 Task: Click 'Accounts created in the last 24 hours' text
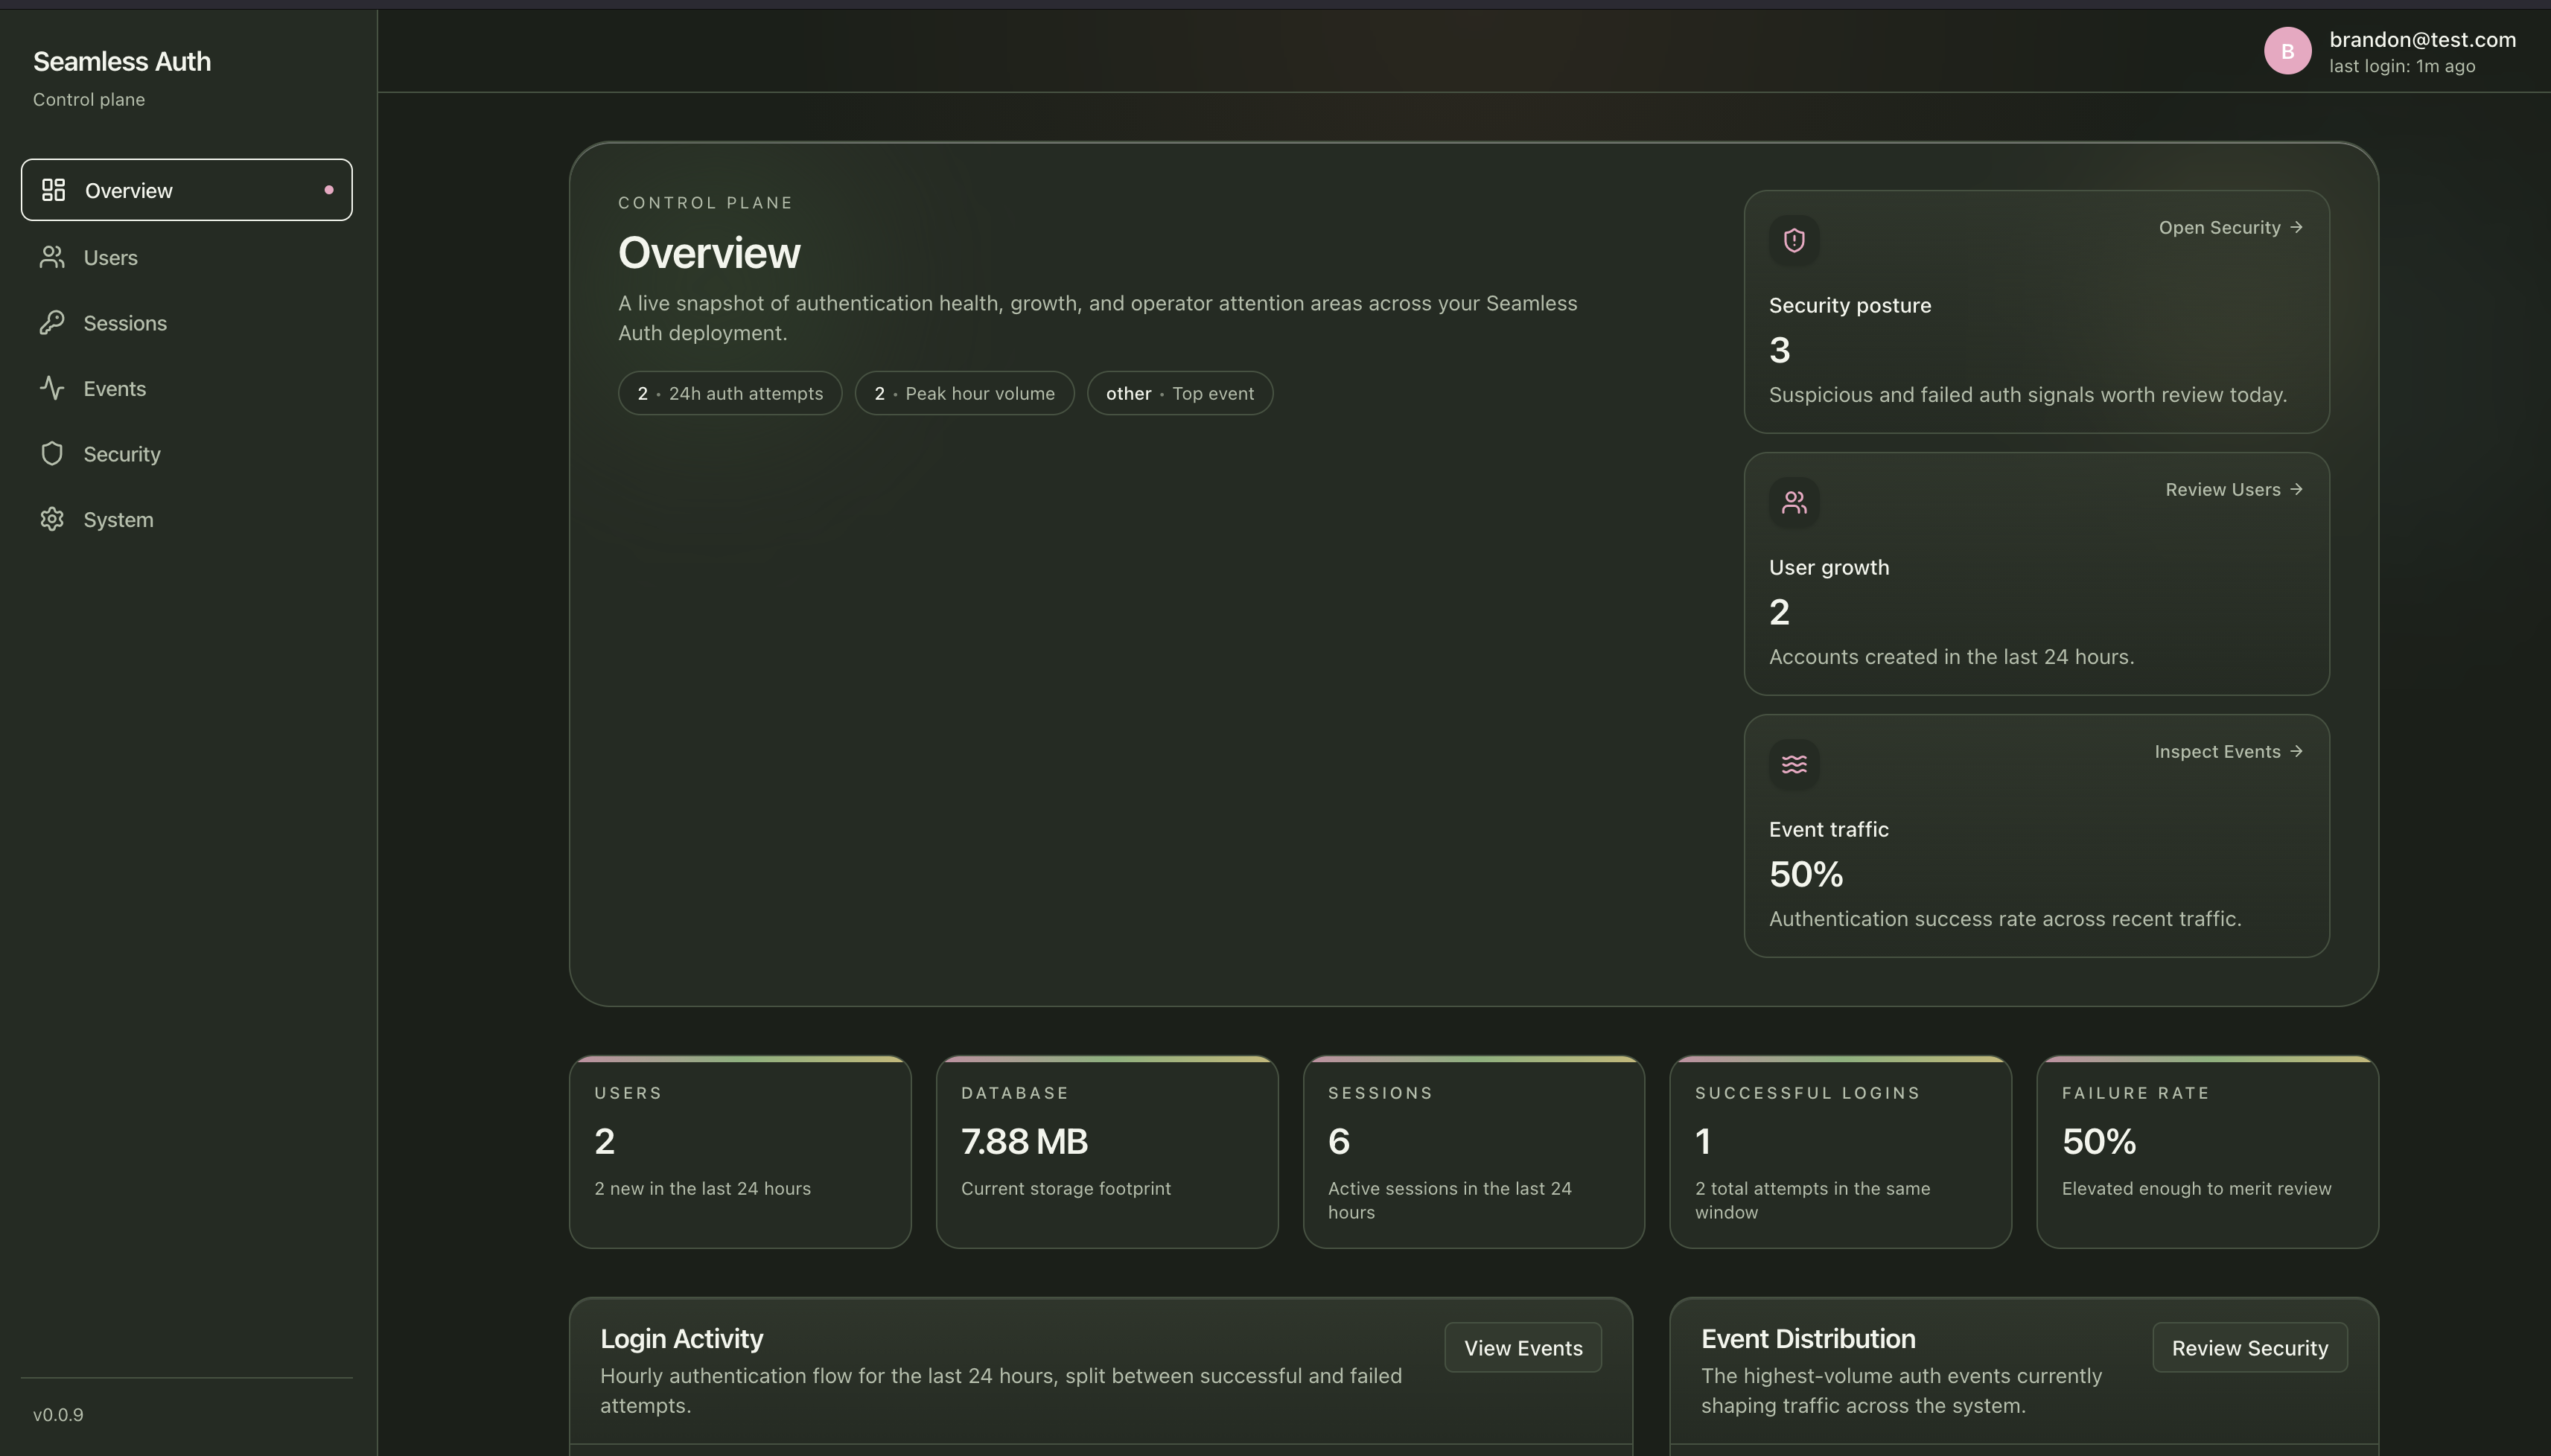click(1951, 657)
